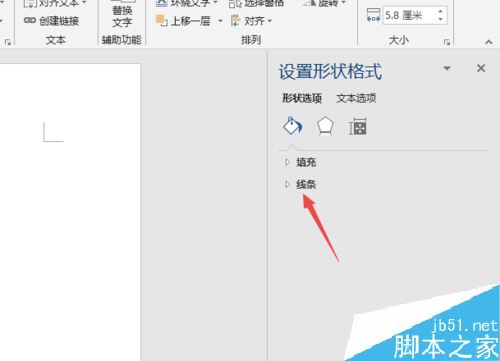
Task: Switch to 文本选项 tab
Action: [356, 98]
